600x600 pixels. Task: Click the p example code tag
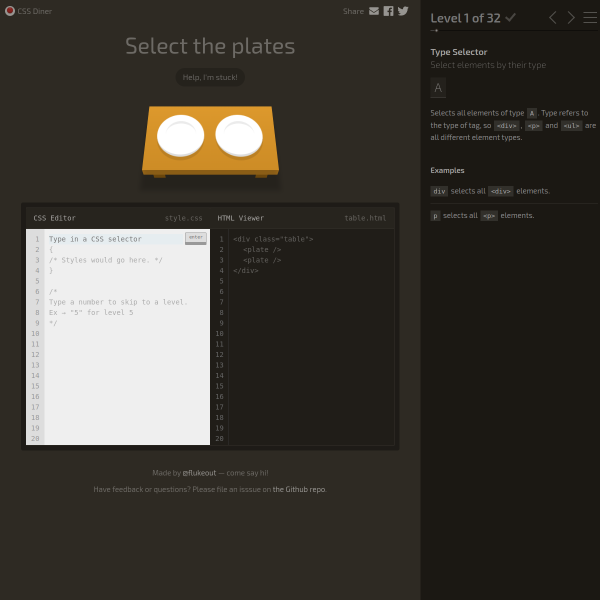tap(435, 216)
